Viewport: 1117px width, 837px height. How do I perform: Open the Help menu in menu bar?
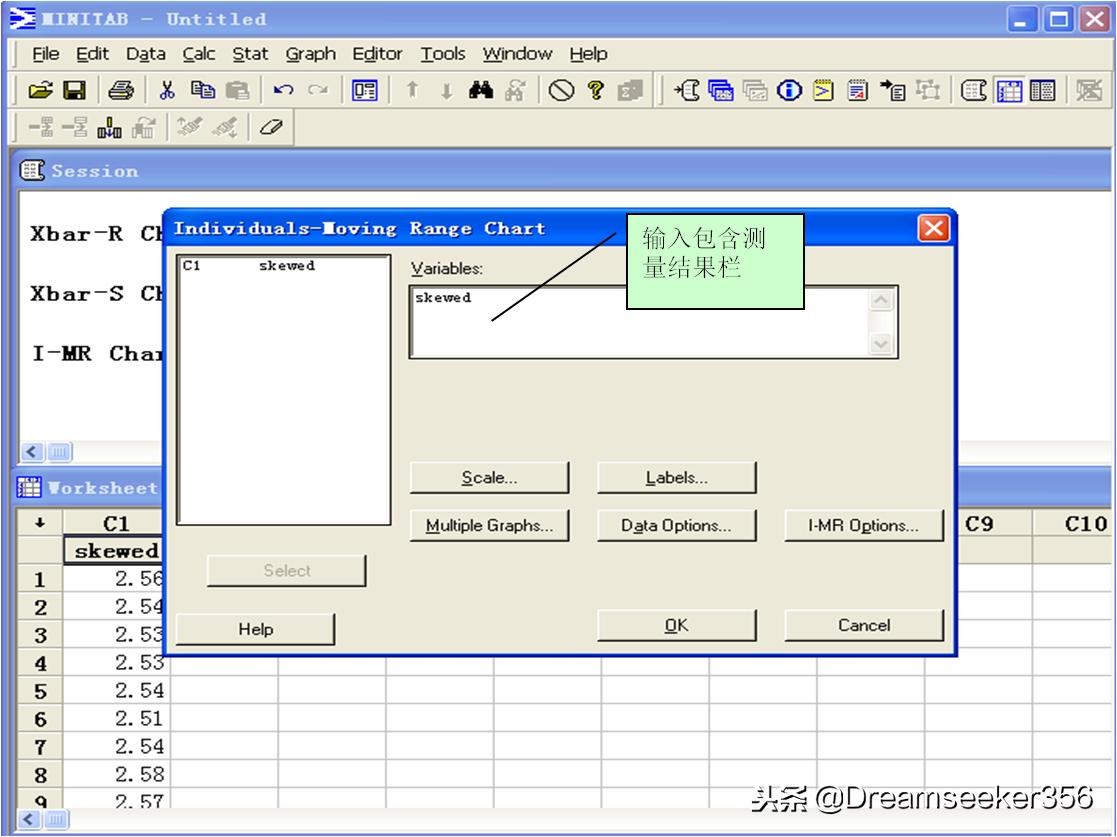click(588, 54)
